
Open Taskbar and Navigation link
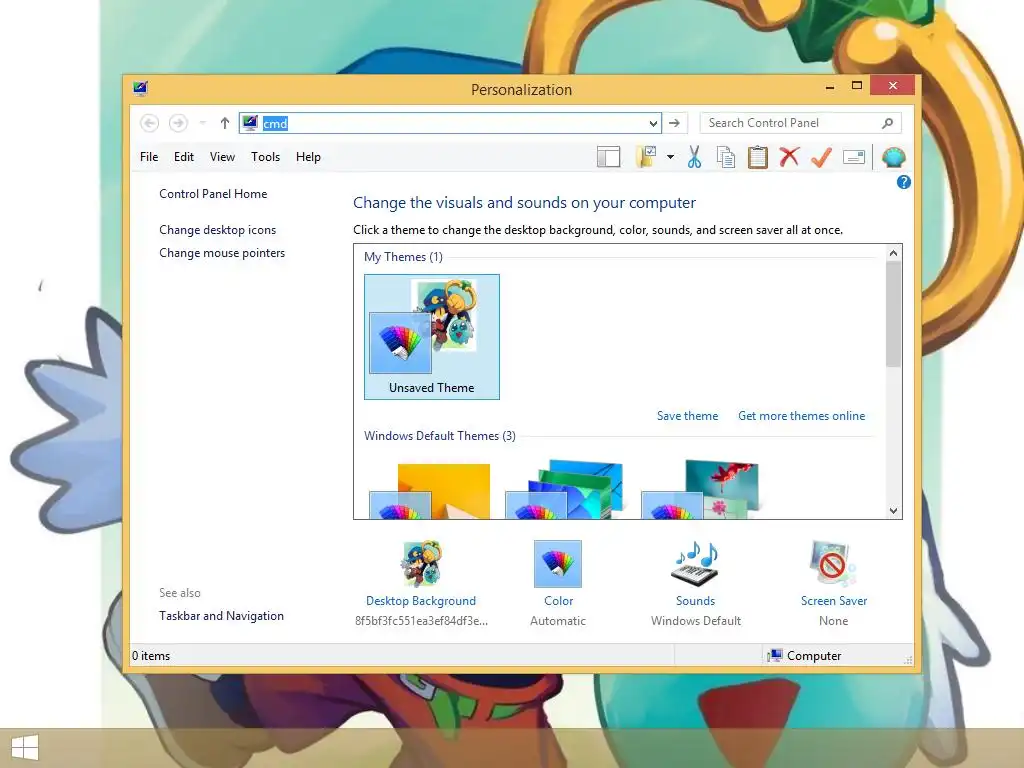click(x=221, y=616)
